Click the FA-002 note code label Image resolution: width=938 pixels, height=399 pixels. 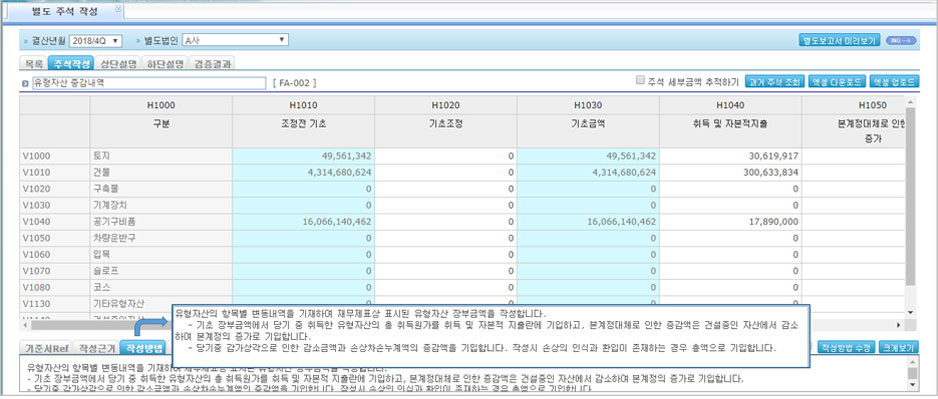pyautogui.click(x=294, y=83)
